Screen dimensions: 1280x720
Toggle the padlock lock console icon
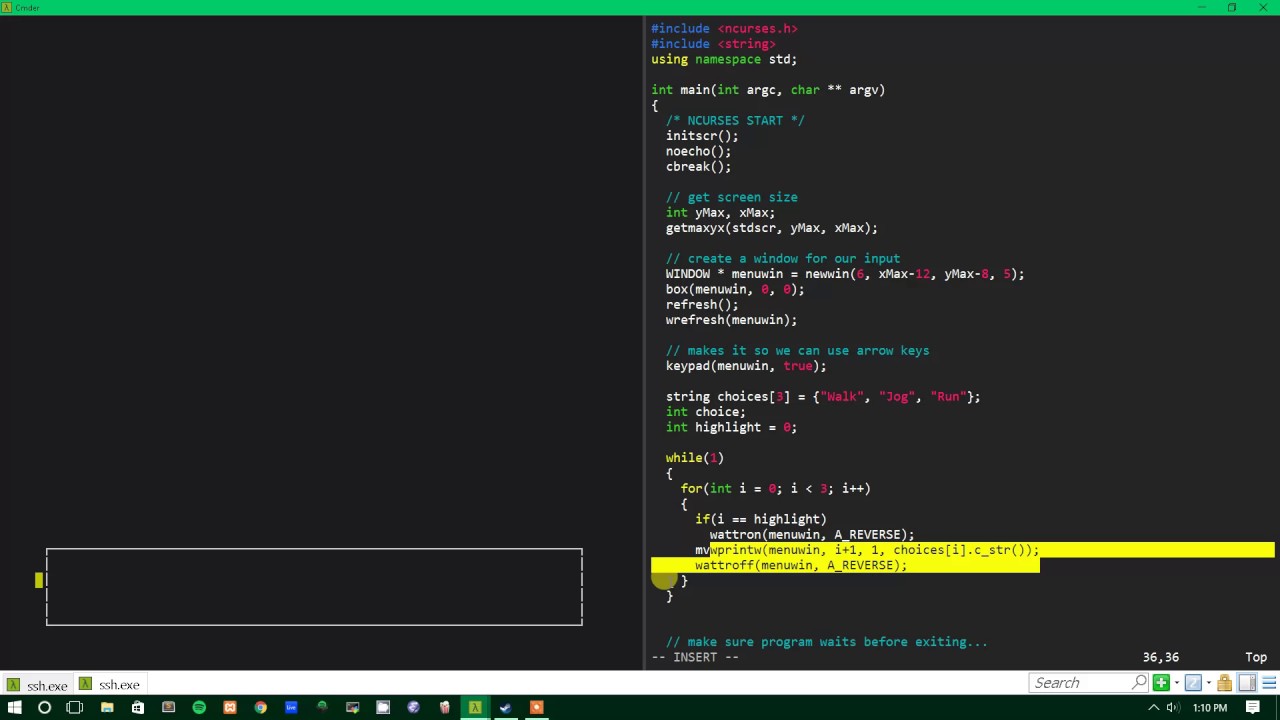tap(1224, 683)
